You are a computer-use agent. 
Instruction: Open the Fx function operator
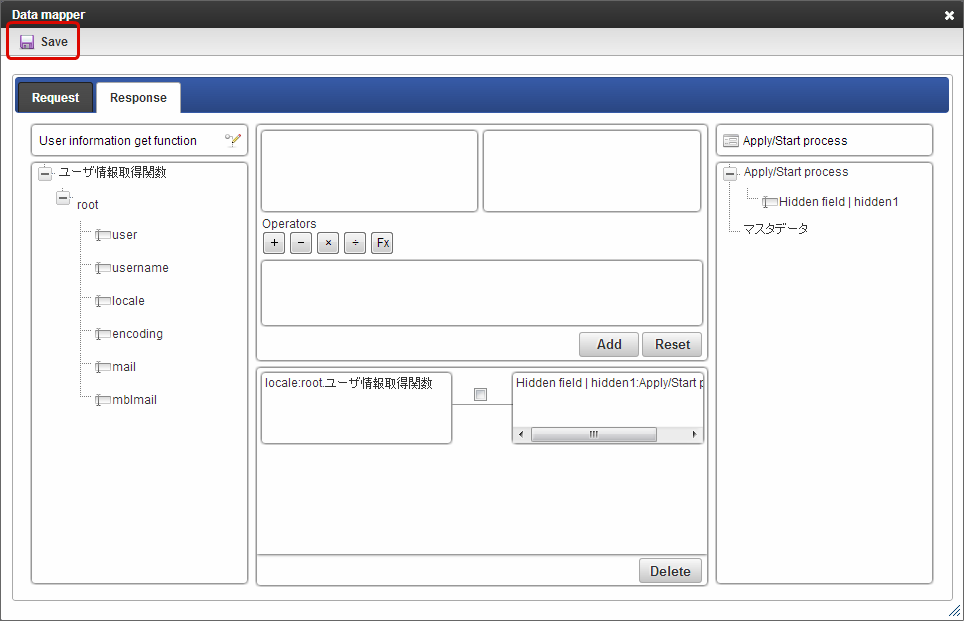click(382, 243)
